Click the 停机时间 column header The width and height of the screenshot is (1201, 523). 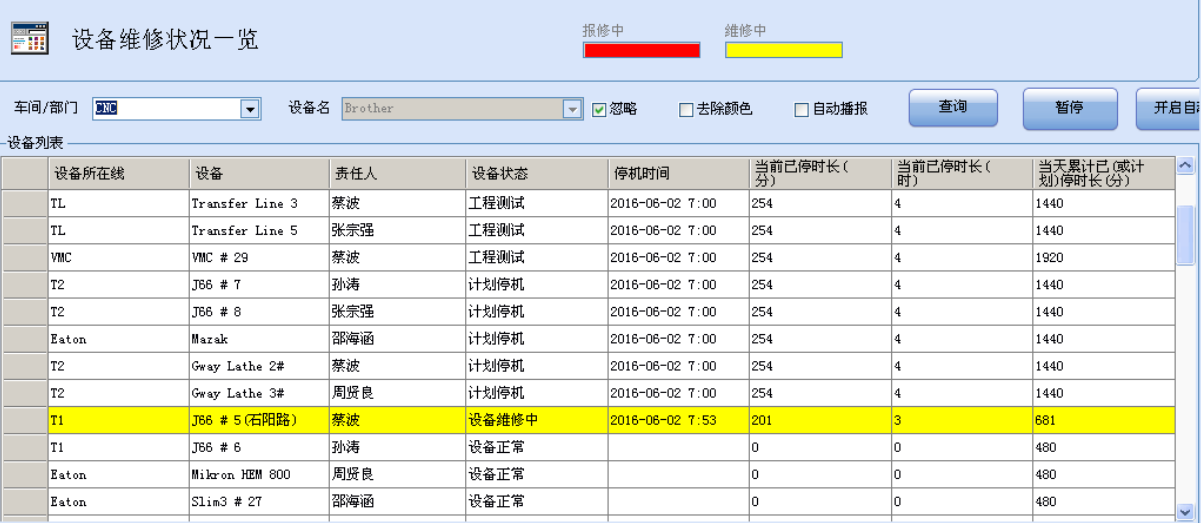pos(677,174)
